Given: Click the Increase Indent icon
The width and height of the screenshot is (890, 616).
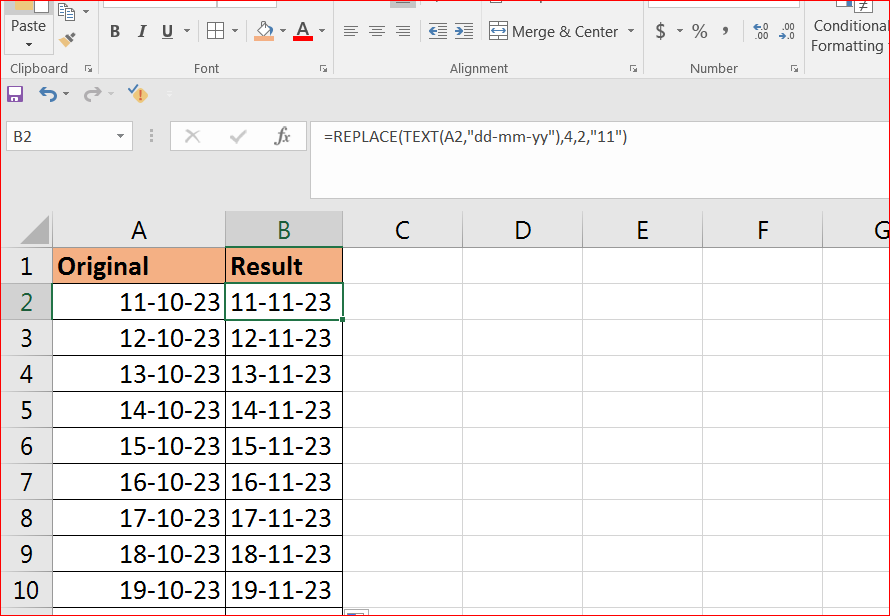Looking at the screenshot, I should pyautogui.click(x=463, y=32).
